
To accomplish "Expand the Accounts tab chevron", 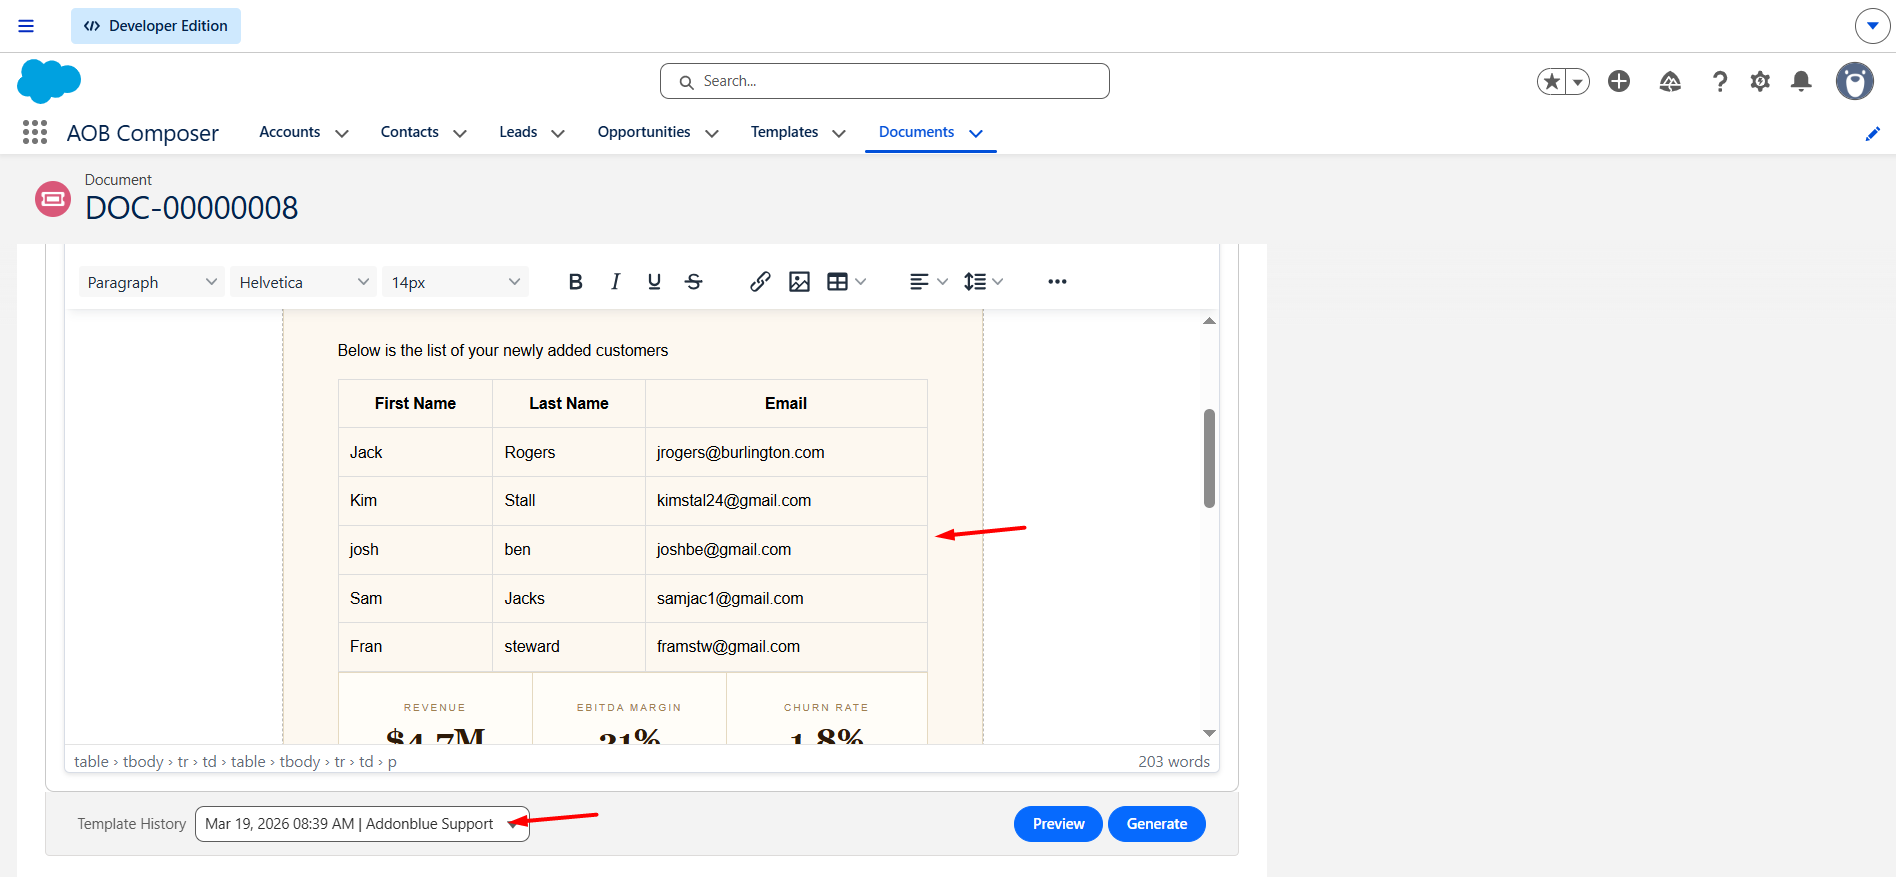I will 342,133.
